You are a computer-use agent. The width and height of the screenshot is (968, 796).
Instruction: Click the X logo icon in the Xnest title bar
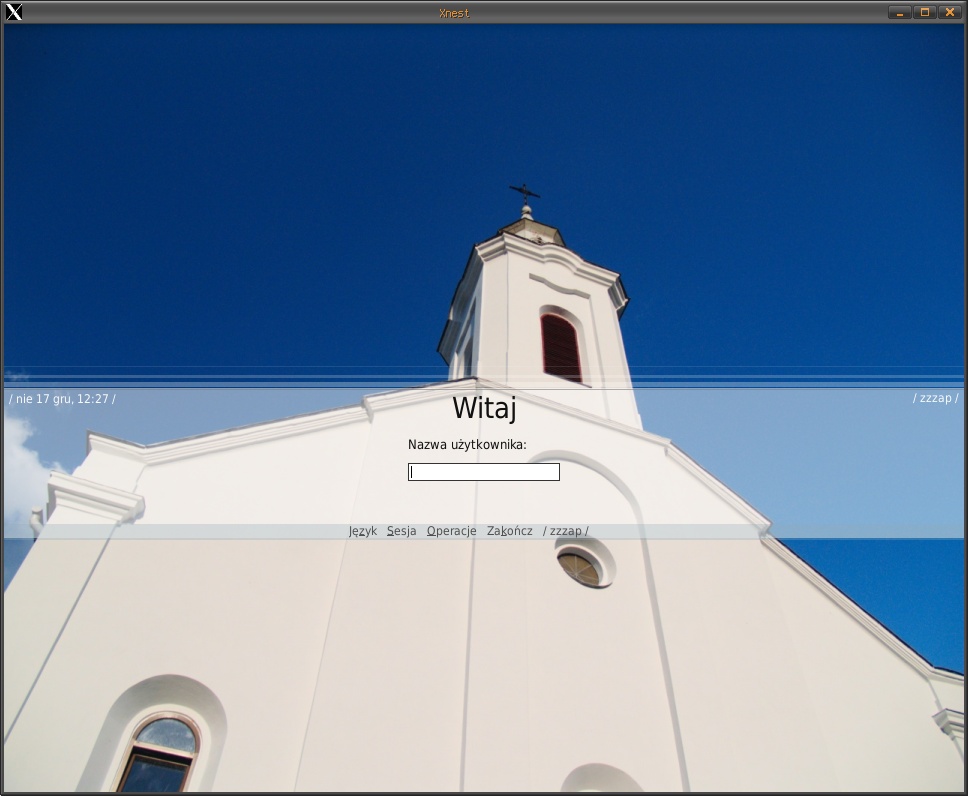tap(14, 12)
